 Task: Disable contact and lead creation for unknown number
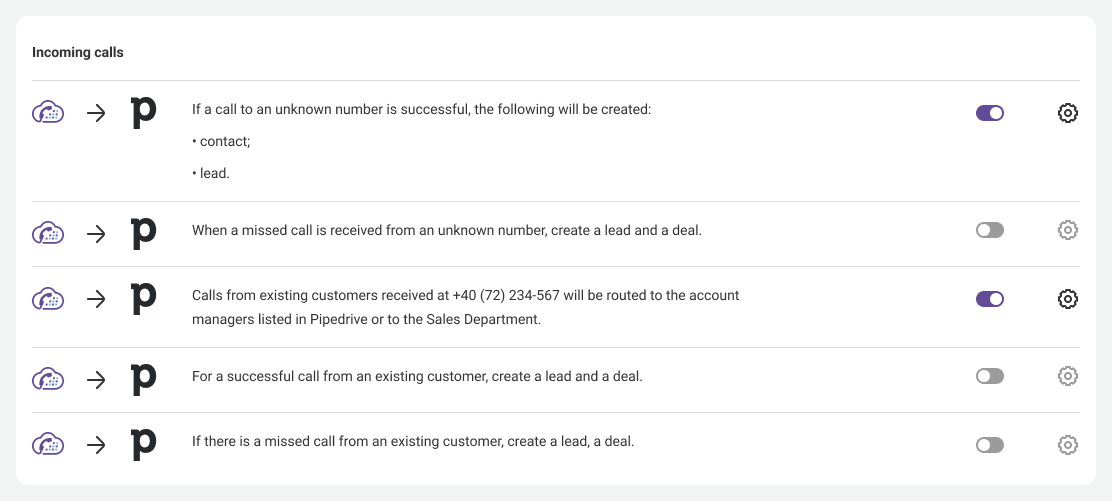pyautogui.click(x=989, y=113)
